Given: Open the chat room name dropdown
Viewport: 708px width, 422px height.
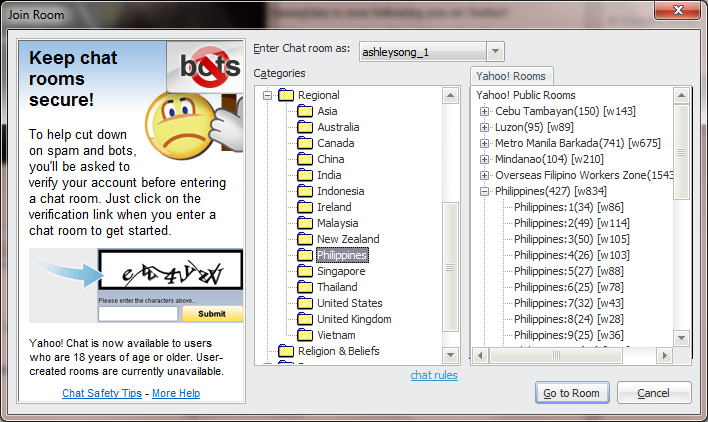Looking at the screenshot, I should tap(495, 51).
